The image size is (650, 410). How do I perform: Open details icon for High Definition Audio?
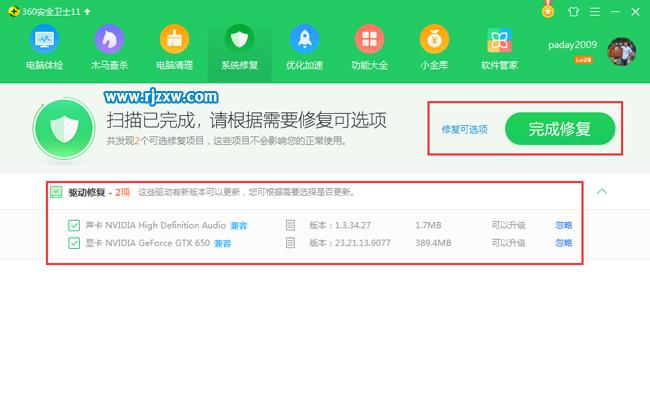pyautogui.click(x=290, y=225)
